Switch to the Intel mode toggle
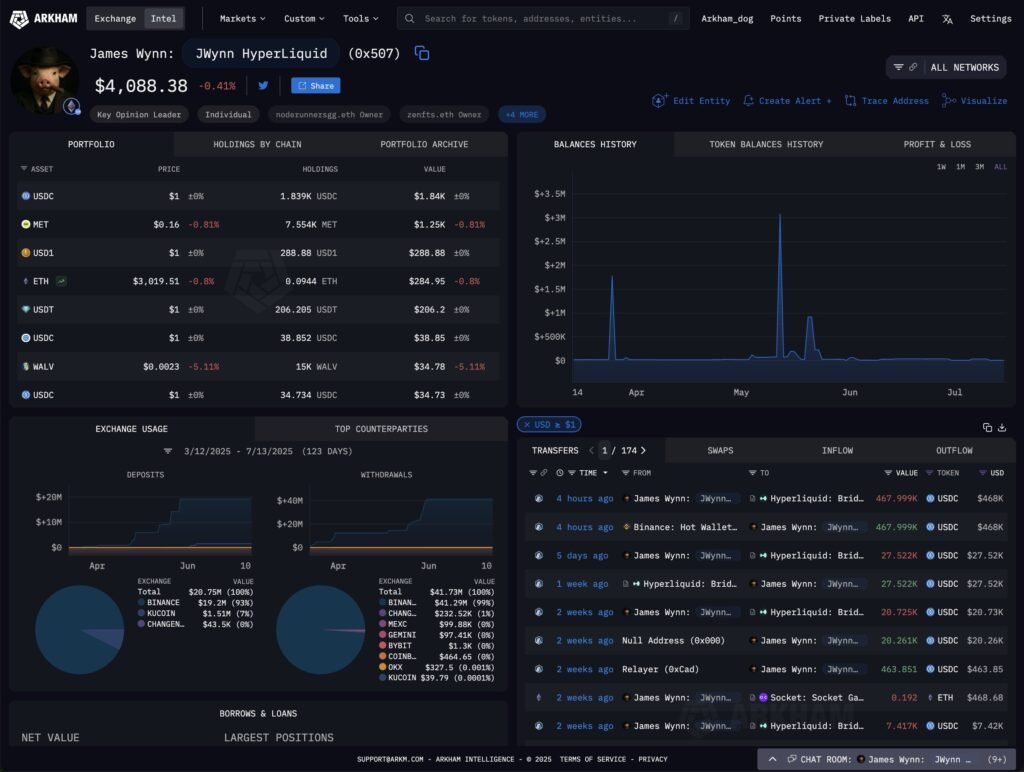Image resolution: width=1024 pixels, height=772 pixels. pos(163,19)
